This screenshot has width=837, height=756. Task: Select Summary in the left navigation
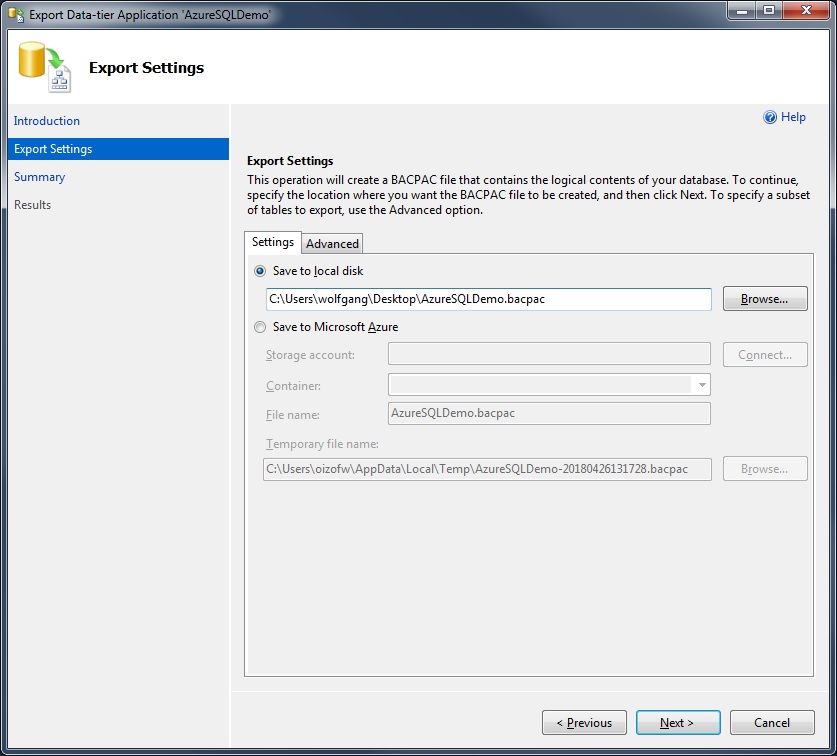point(40,176)
